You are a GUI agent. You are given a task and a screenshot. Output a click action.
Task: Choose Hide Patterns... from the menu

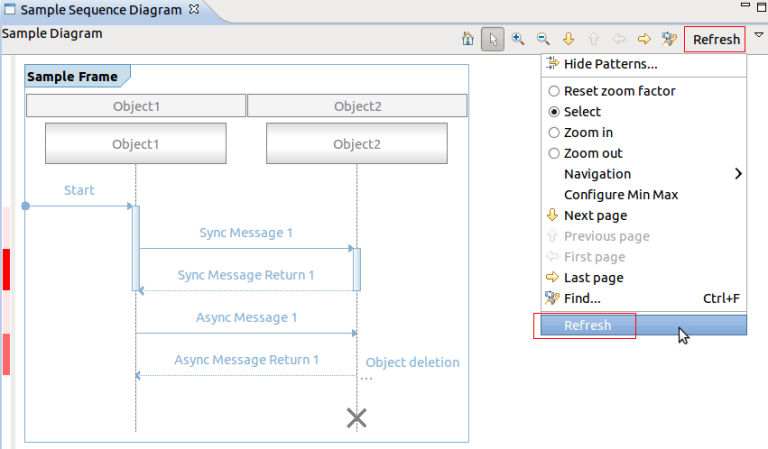click(610, 64)
